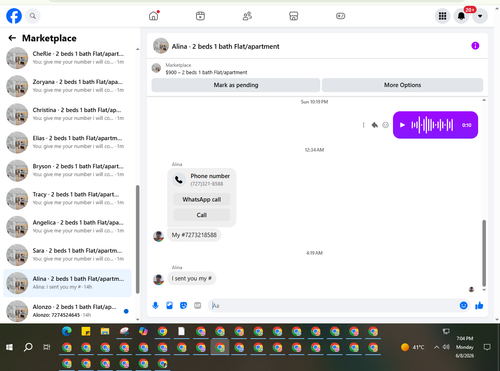
Task: Open Zoryana conversation
Action: 67,86
